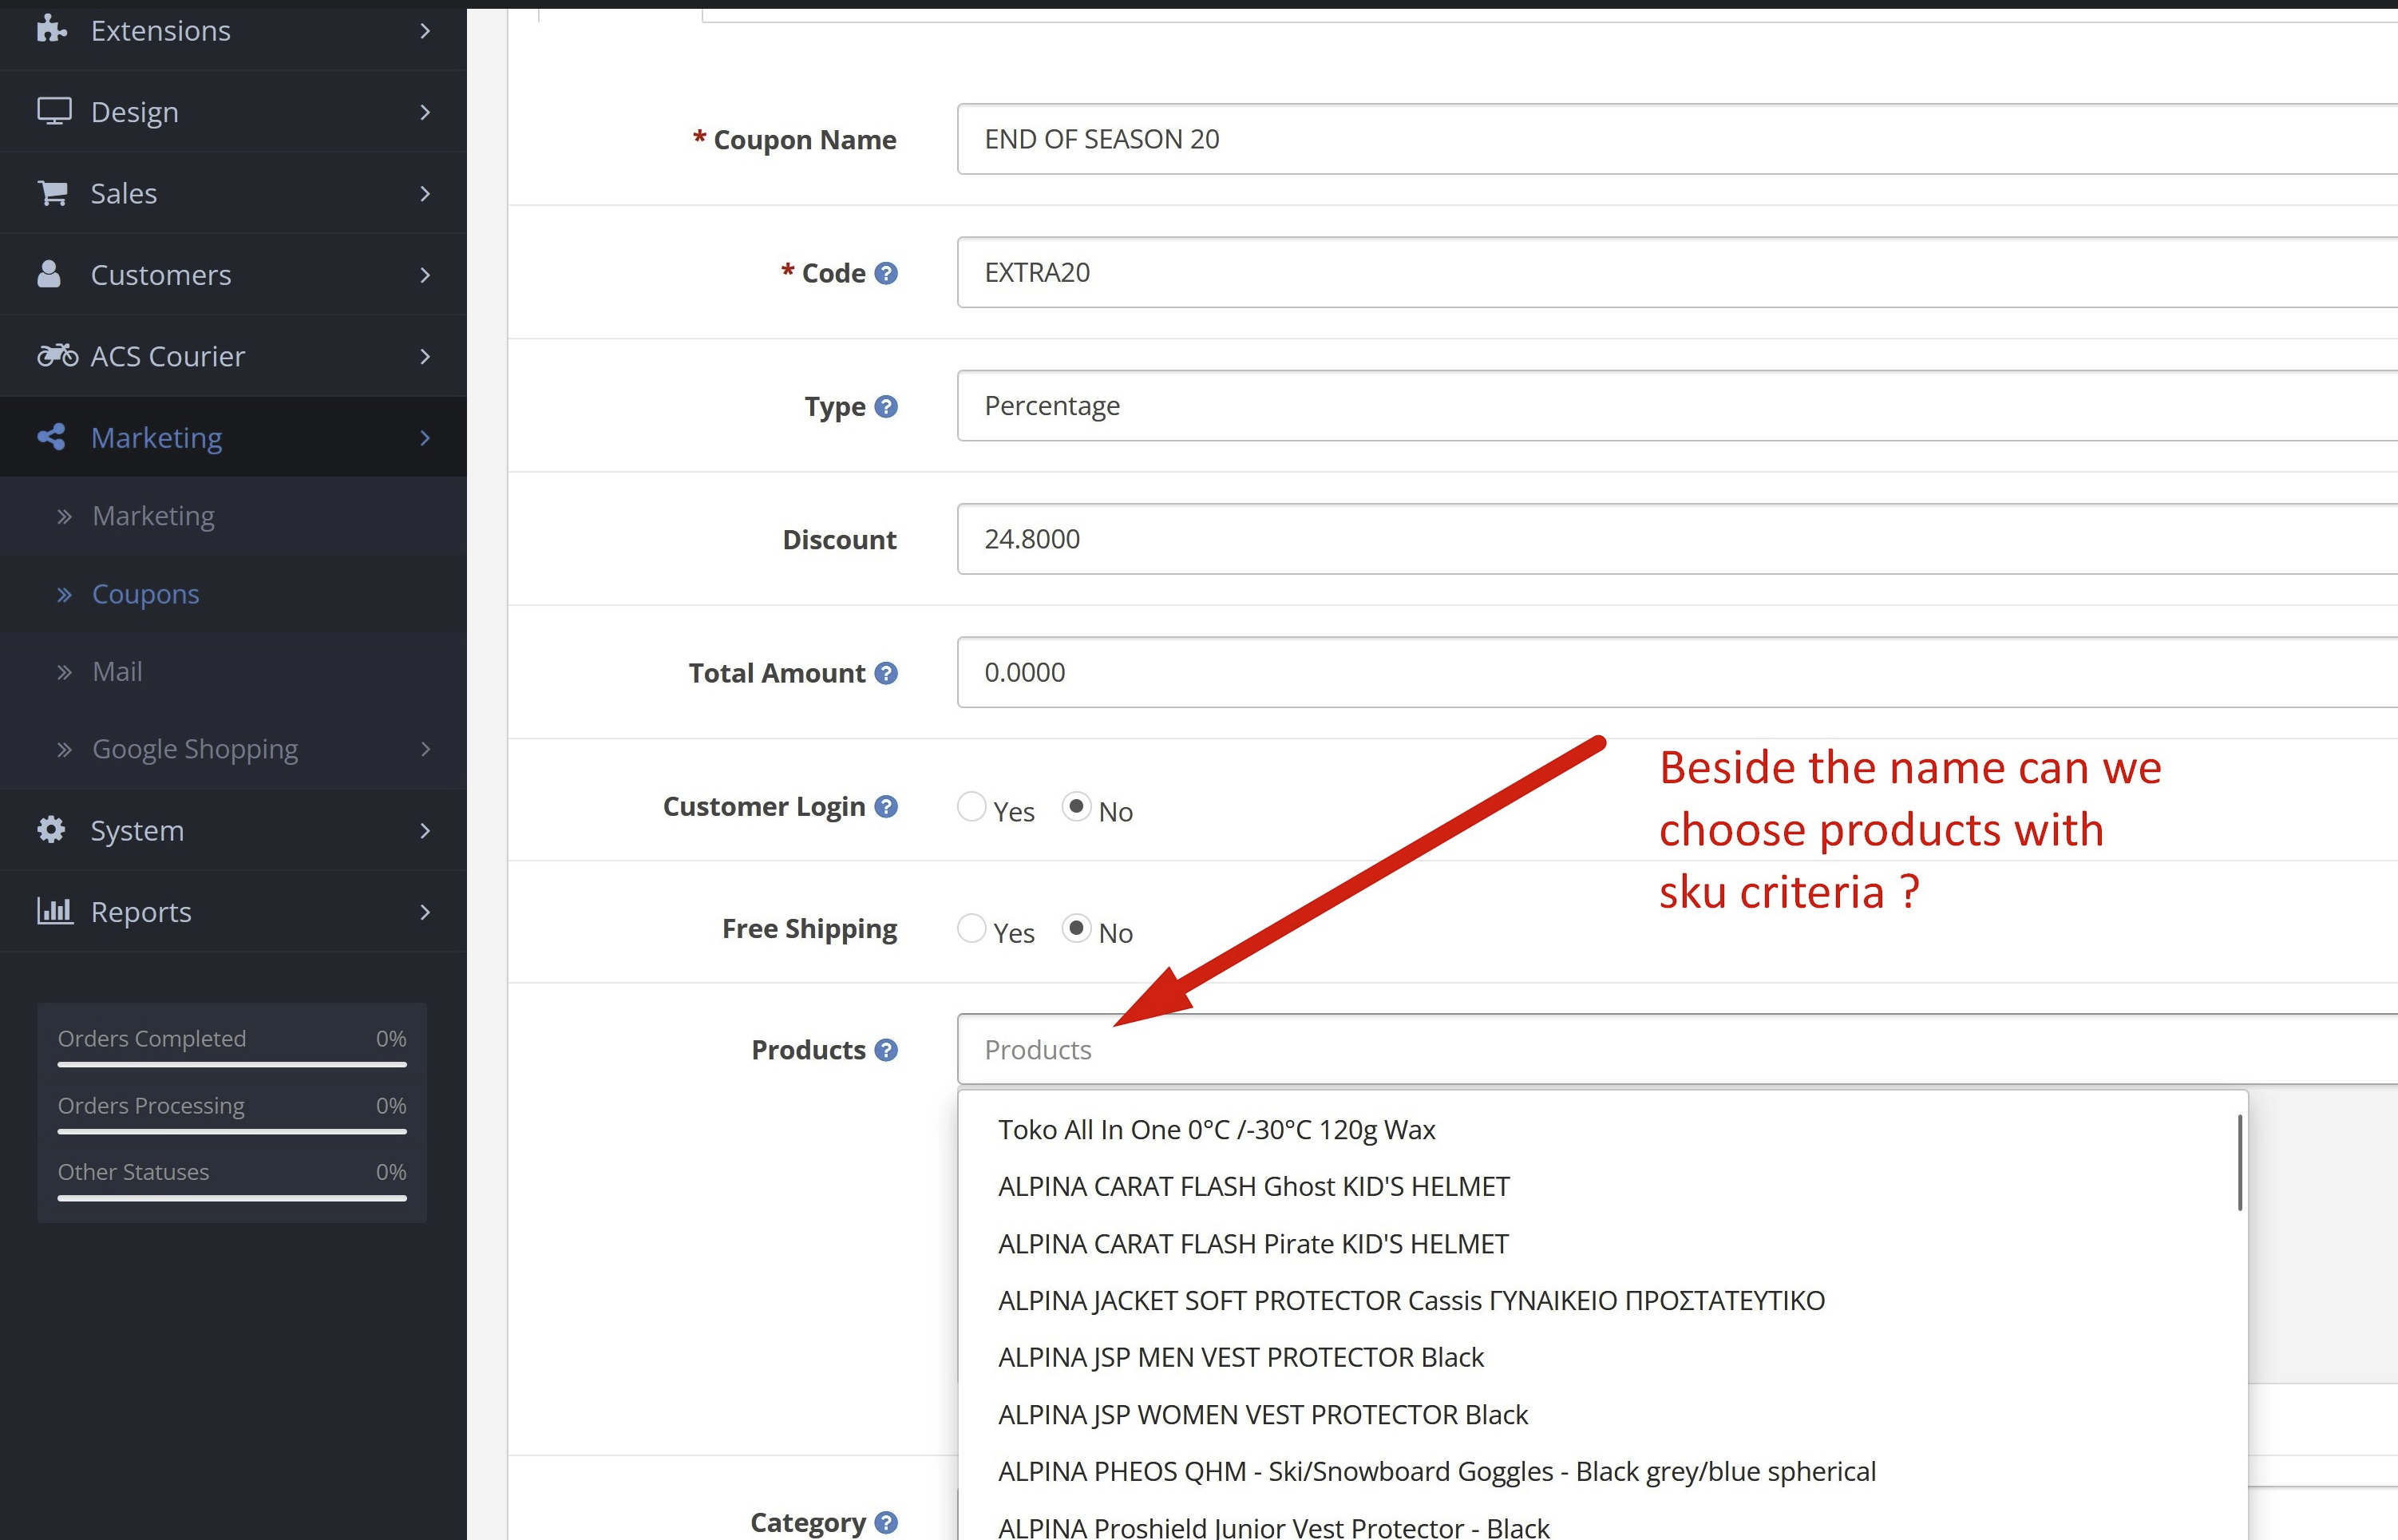Image resolution: width=2398 pixels, height=1540 pixels.
Task: Choose ALPINA CARAT FLASH Ghost helmet suggestion
Action: point(1598,1187)
